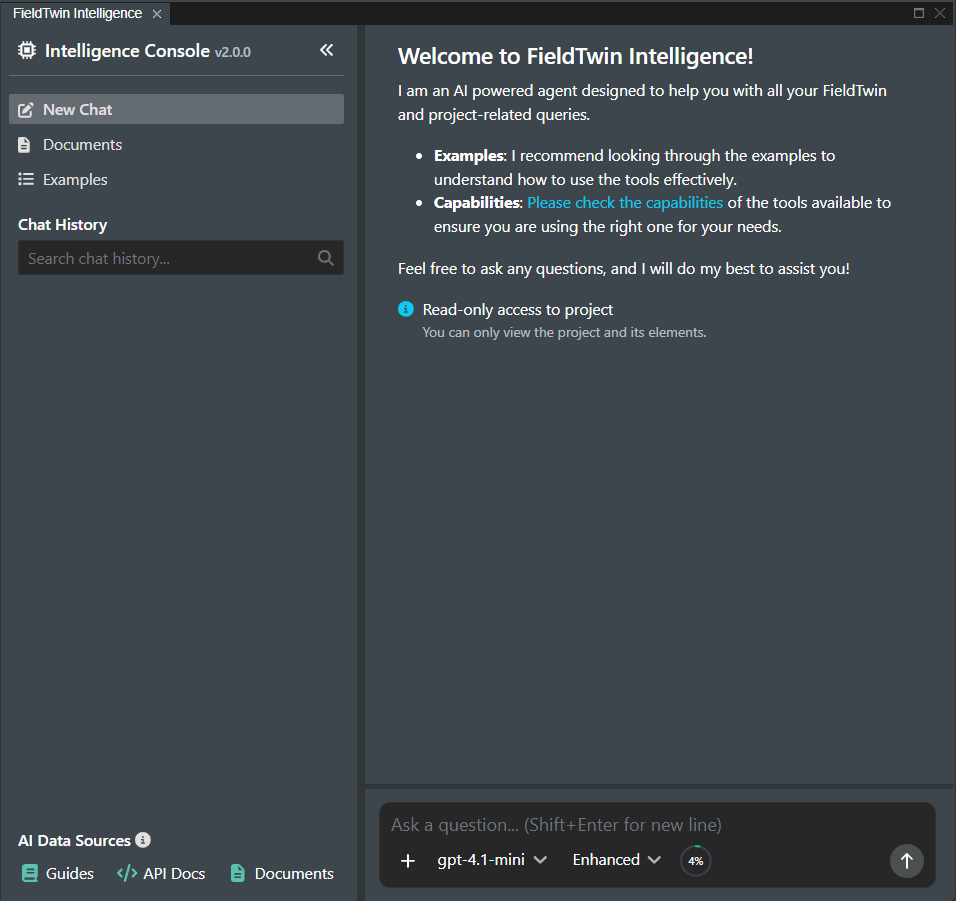
Task: Close the FieldTwin Intelligence tab
Action: [157, 14]
